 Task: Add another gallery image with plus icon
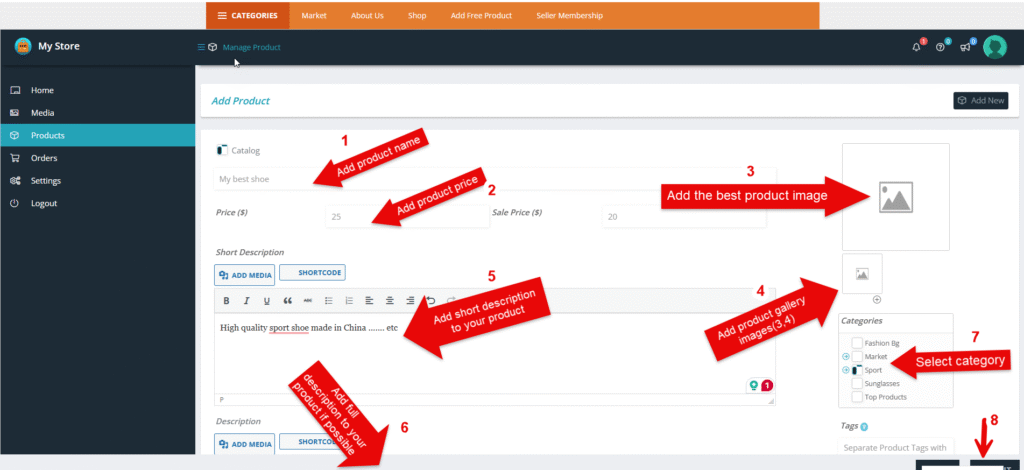(876, 300)
